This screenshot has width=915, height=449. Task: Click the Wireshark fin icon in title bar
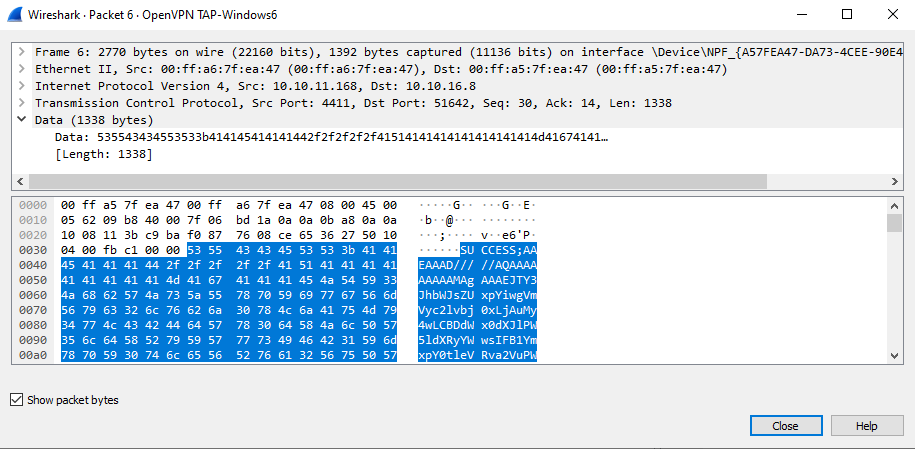(15, 15)
